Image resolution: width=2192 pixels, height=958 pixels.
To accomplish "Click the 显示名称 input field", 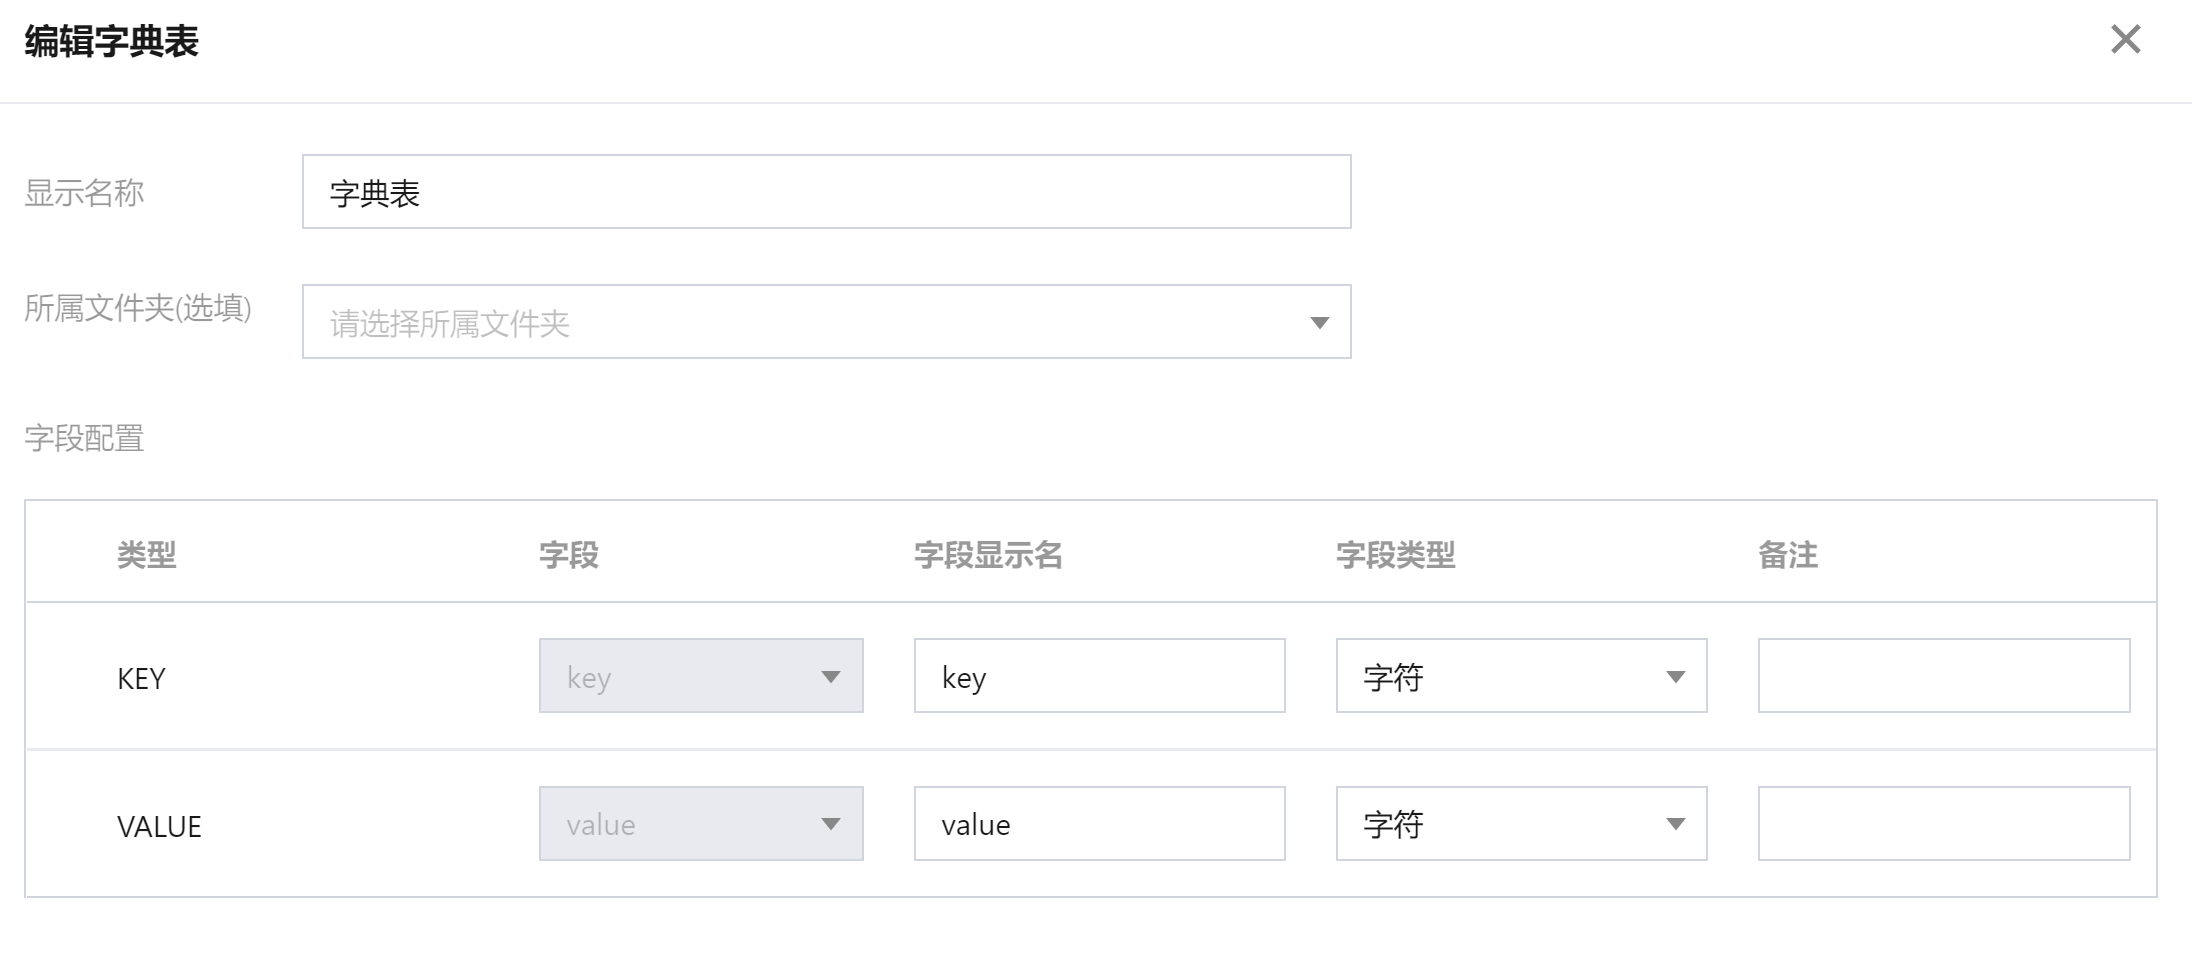I will (x=826, y=192).
